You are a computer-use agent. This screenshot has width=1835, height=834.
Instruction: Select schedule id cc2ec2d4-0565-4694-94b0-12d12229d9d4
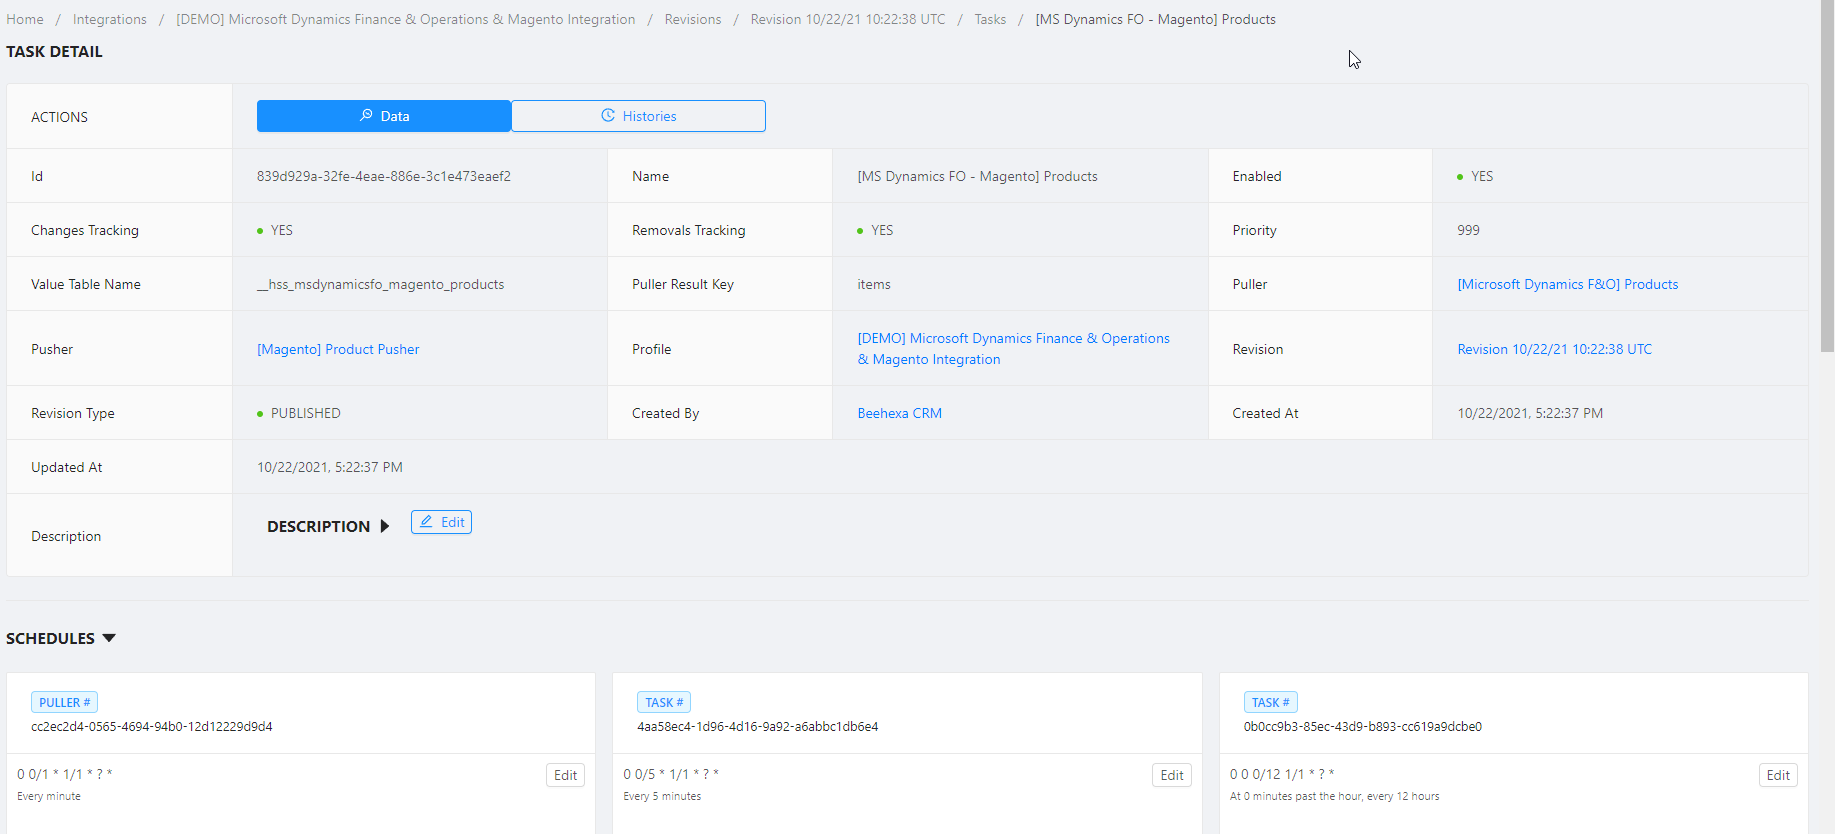pyautogui.click(x=152, y=727)
